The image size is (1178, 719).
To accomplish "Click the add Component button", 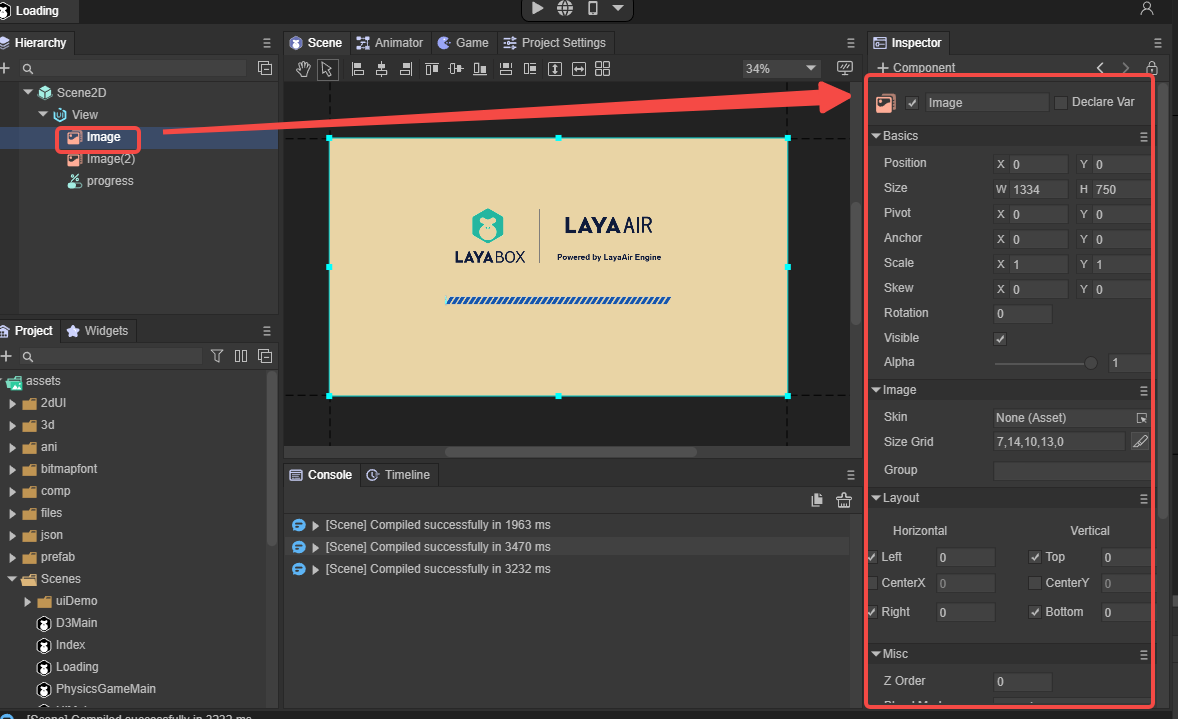I will (917, 68).
